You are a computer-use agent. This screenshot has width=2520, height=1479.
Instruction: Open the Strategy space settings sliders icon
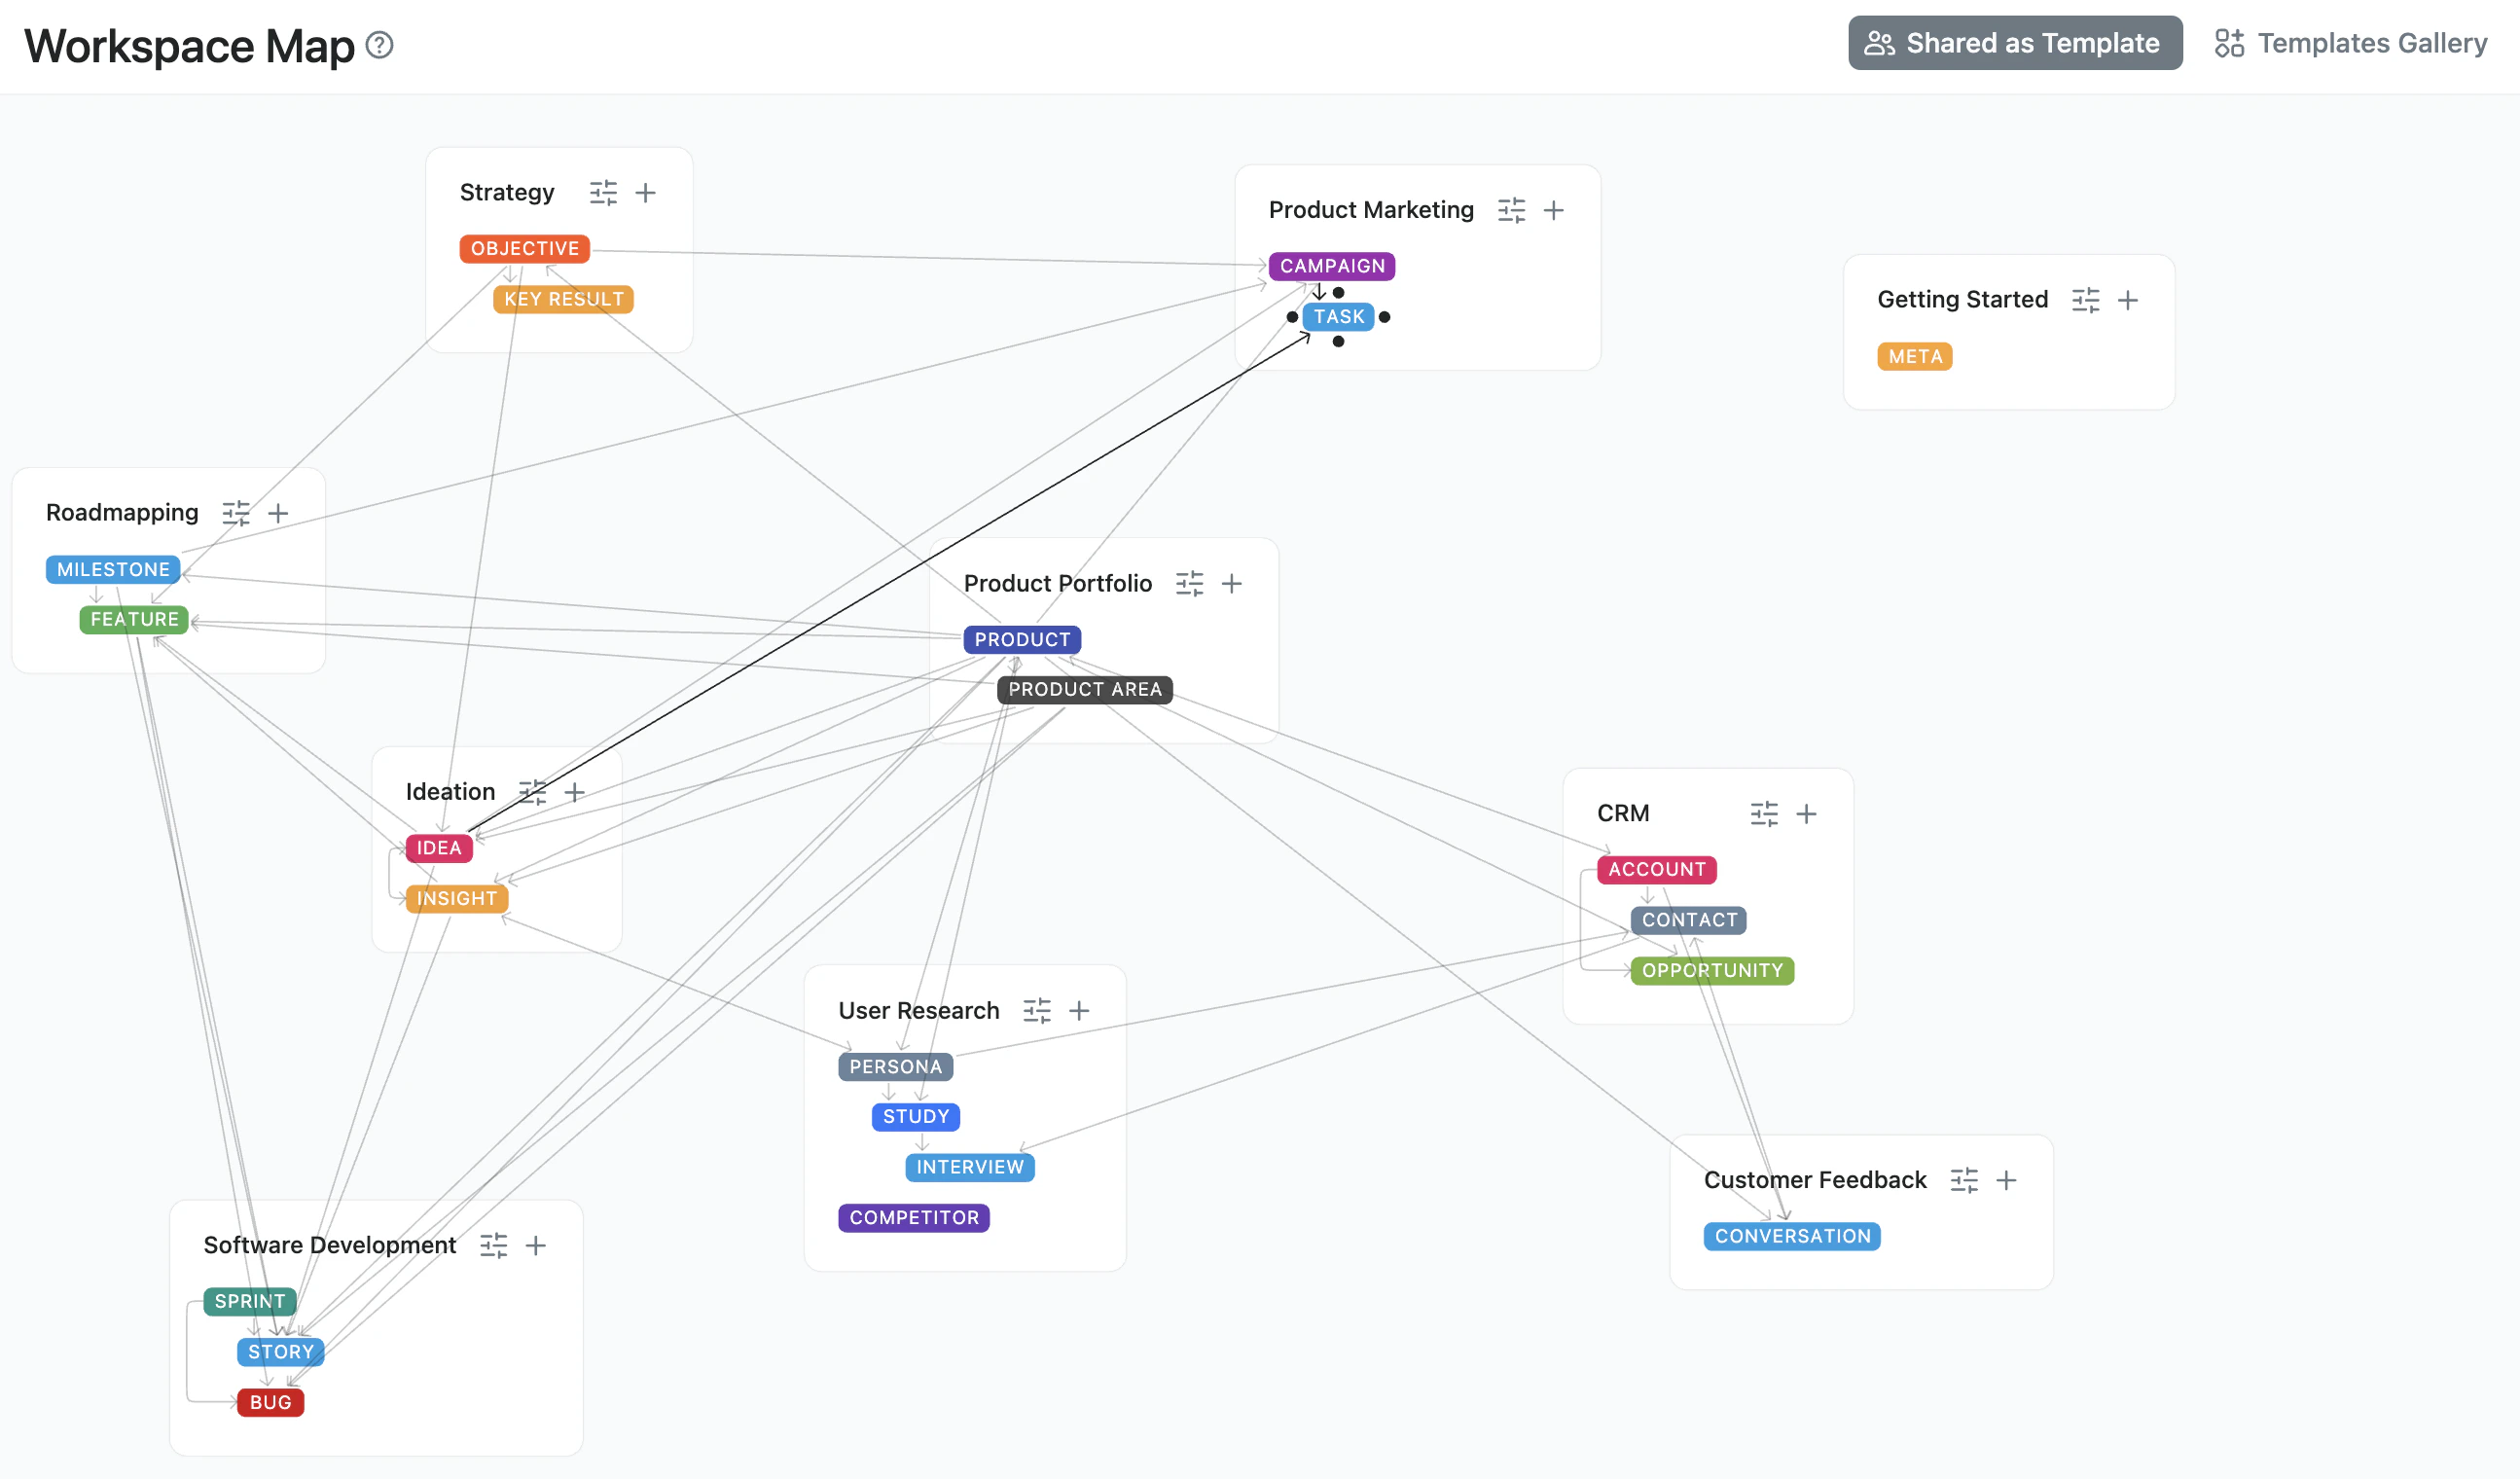[603, 192]
